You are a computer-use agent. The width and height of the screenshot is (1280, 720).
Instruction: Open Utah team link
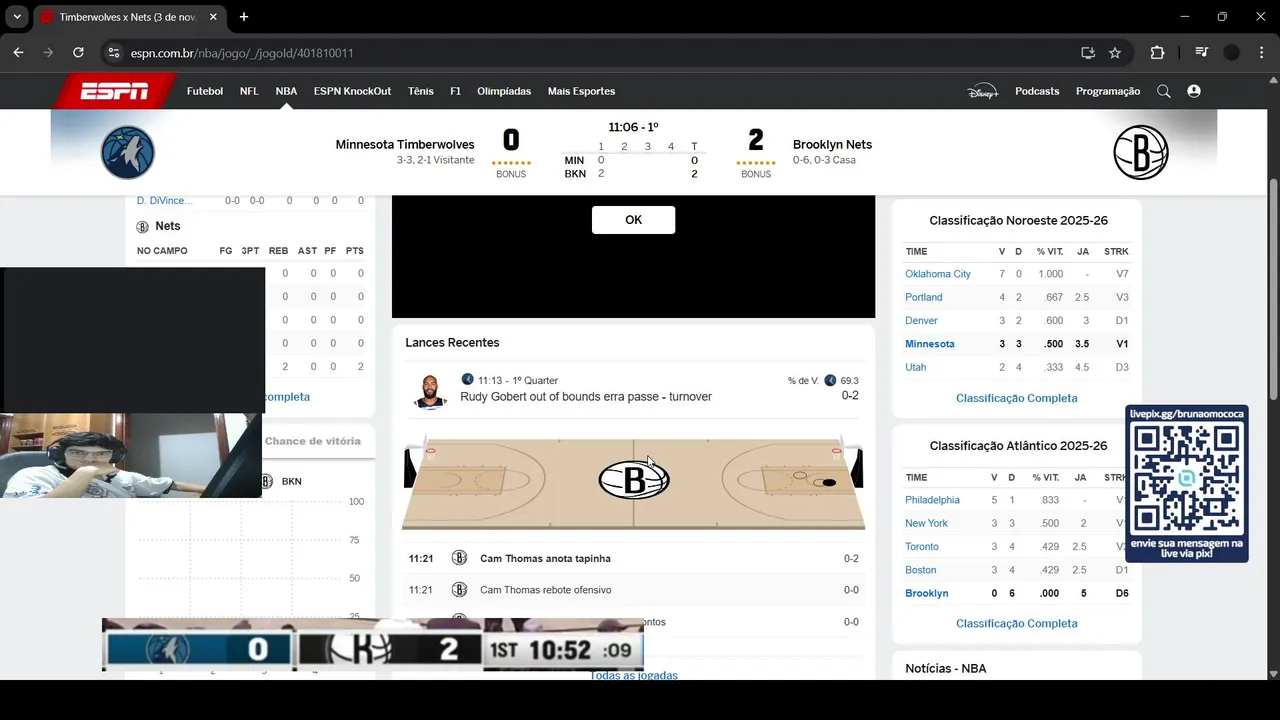[915, 367]
